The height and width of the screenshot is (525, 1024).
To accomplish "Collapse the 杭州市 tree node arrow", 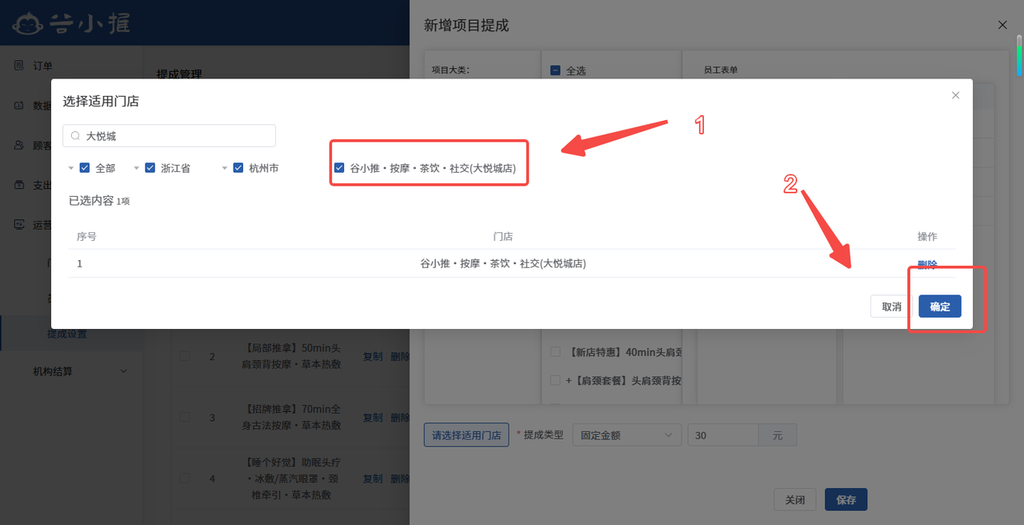I will [x=224, y=168].
